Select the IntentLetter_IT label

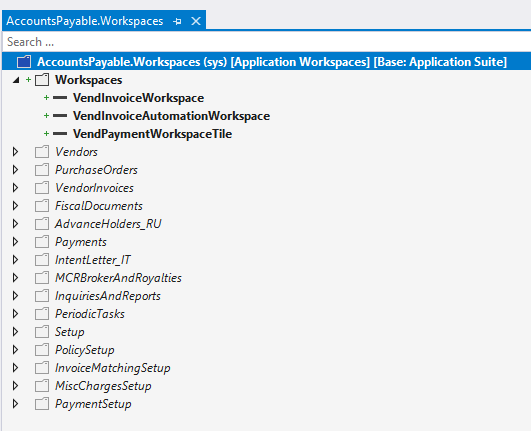pos(93,260)
